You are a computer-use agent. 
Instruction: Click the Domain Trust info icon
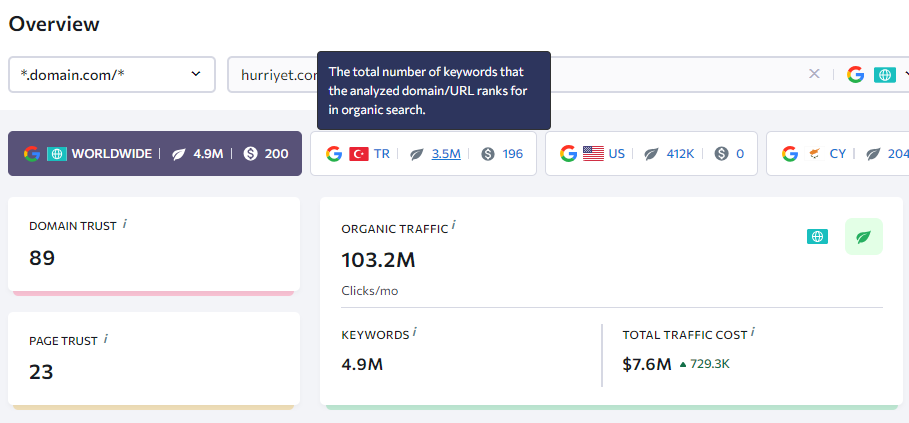(x=125, y=224)
